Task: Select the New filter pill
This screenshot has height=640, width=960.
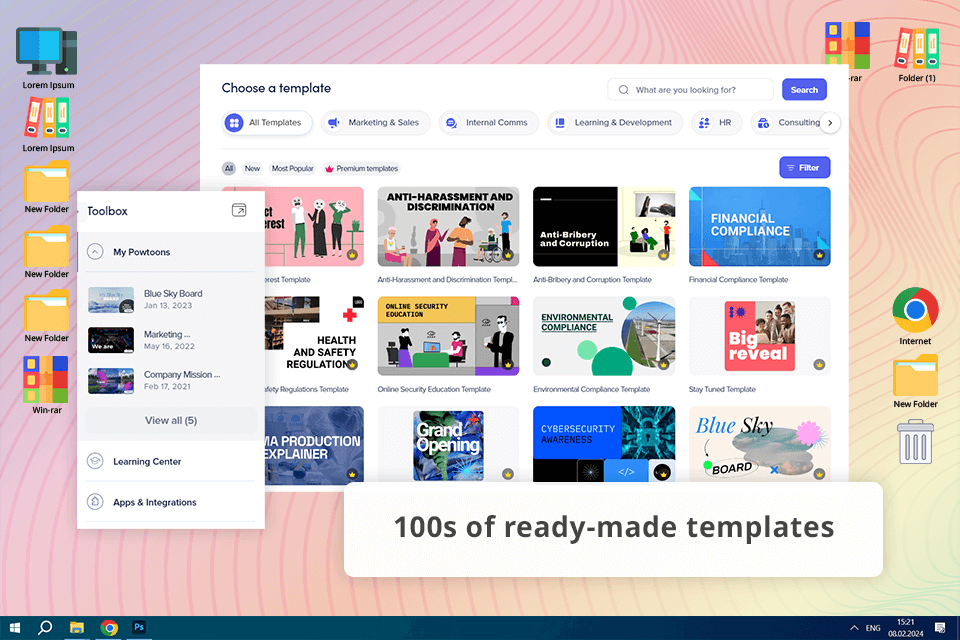Action: click(252, 168)
